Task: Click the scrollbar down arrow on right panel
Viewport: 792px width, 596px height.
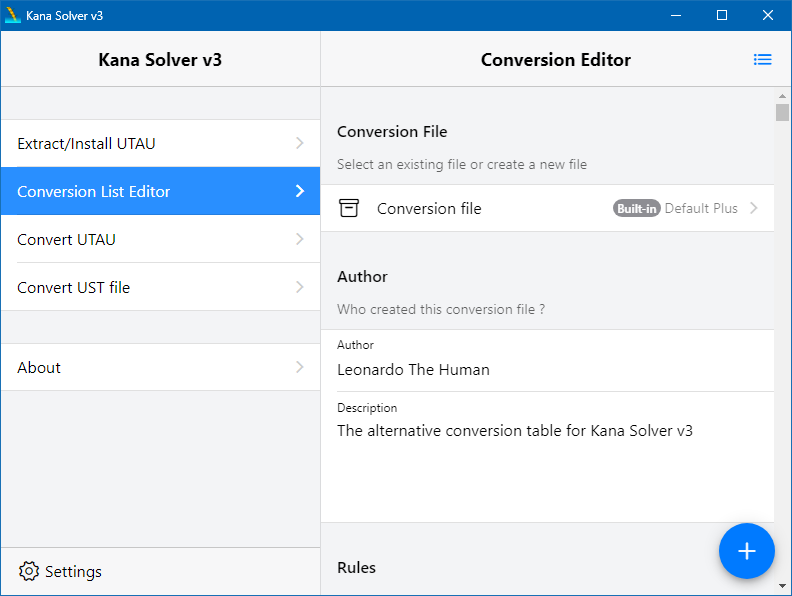Action: [782, 586]
